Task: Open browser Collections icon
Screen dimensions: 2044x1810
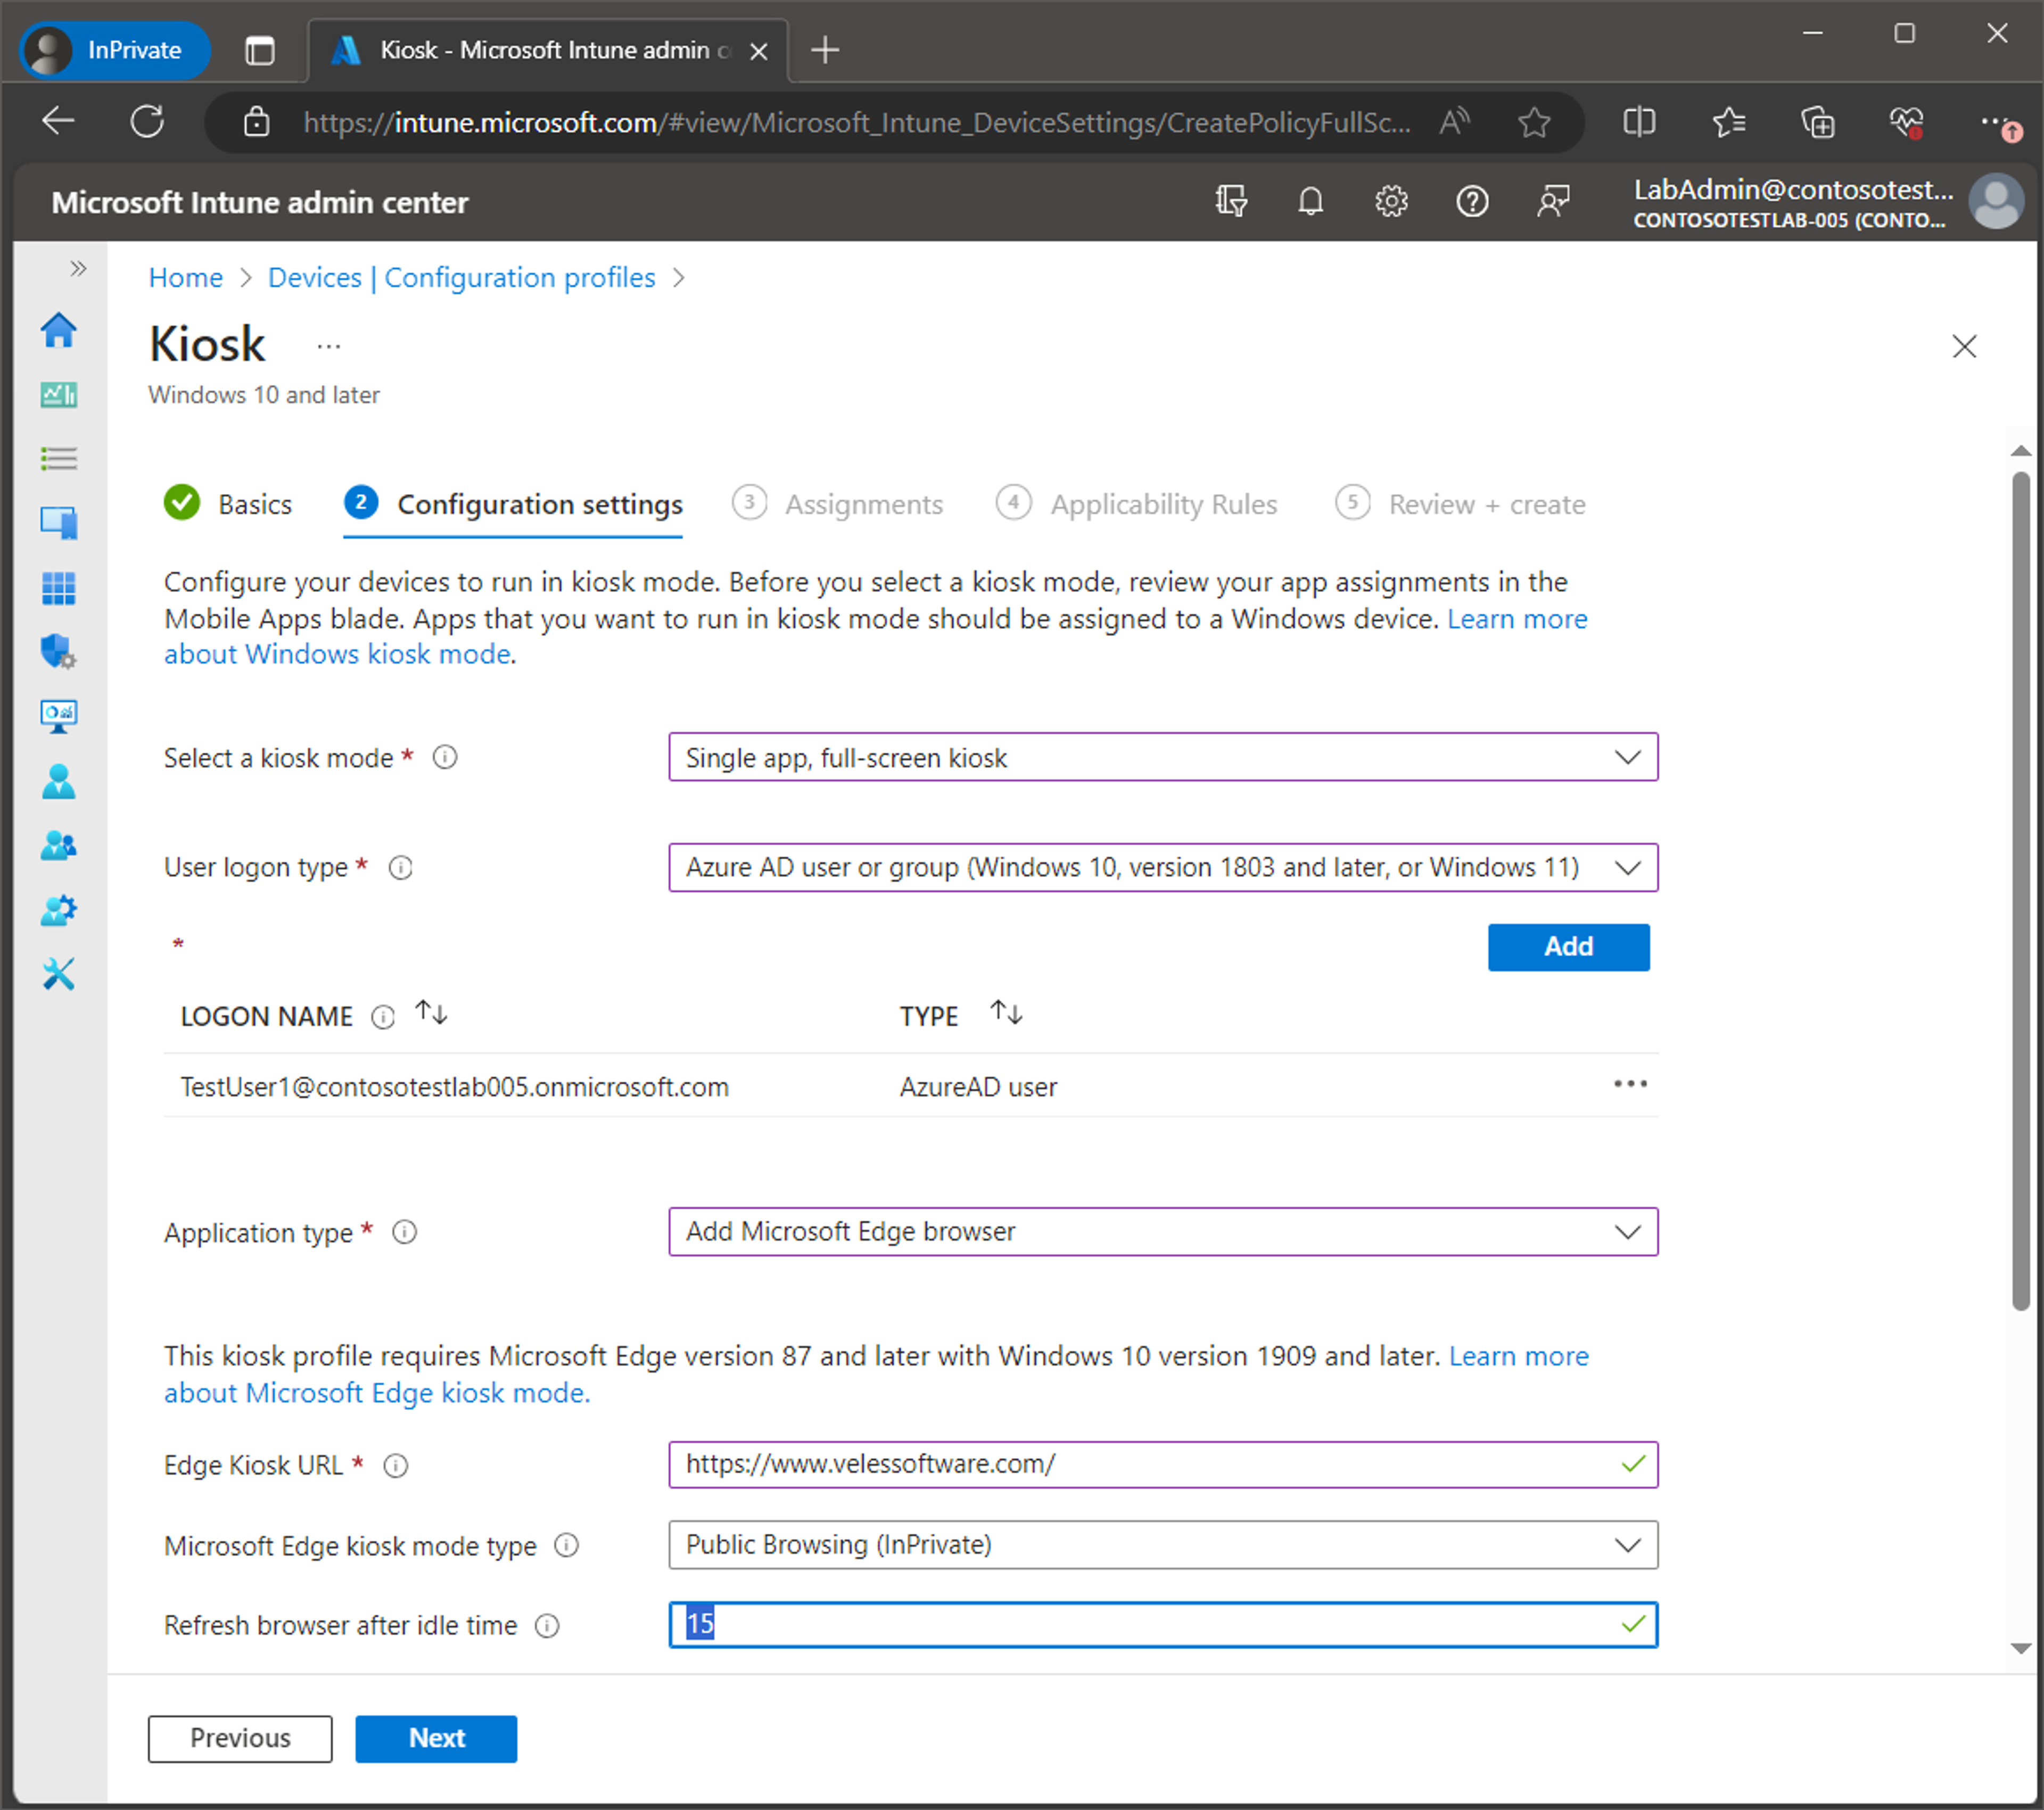Action: tap(1818, 122)
